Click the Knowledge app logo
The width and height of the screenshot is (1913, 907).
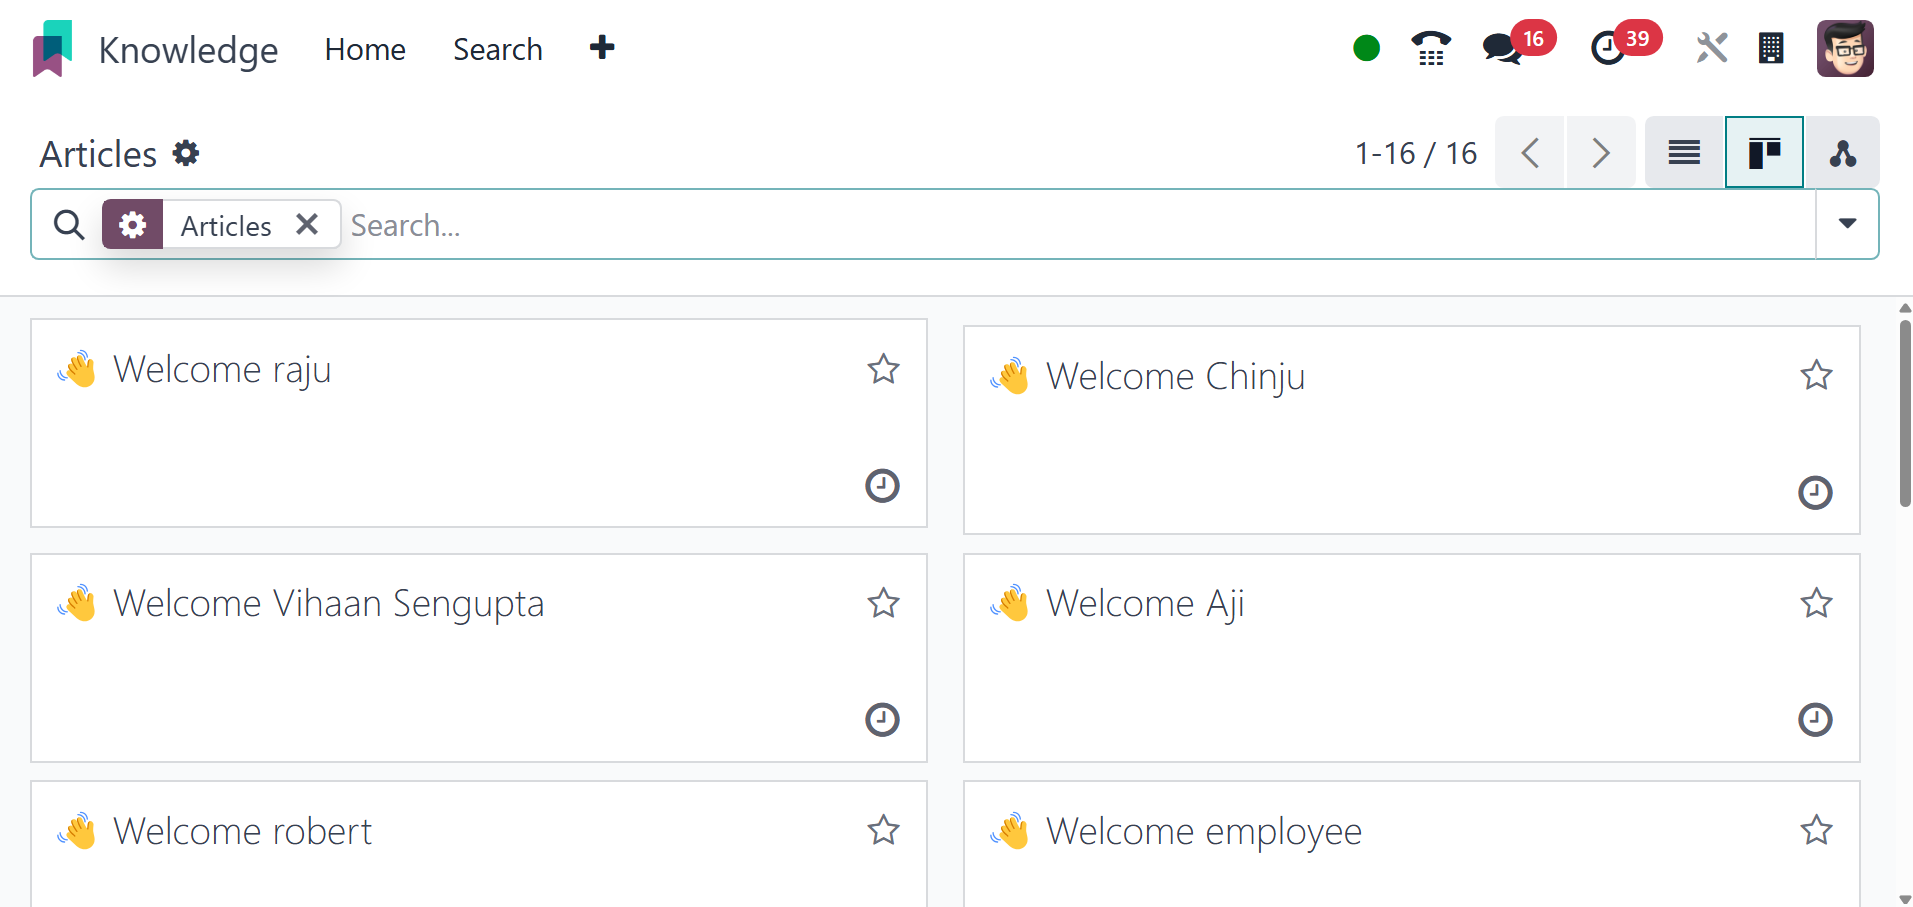coord(52,48)
